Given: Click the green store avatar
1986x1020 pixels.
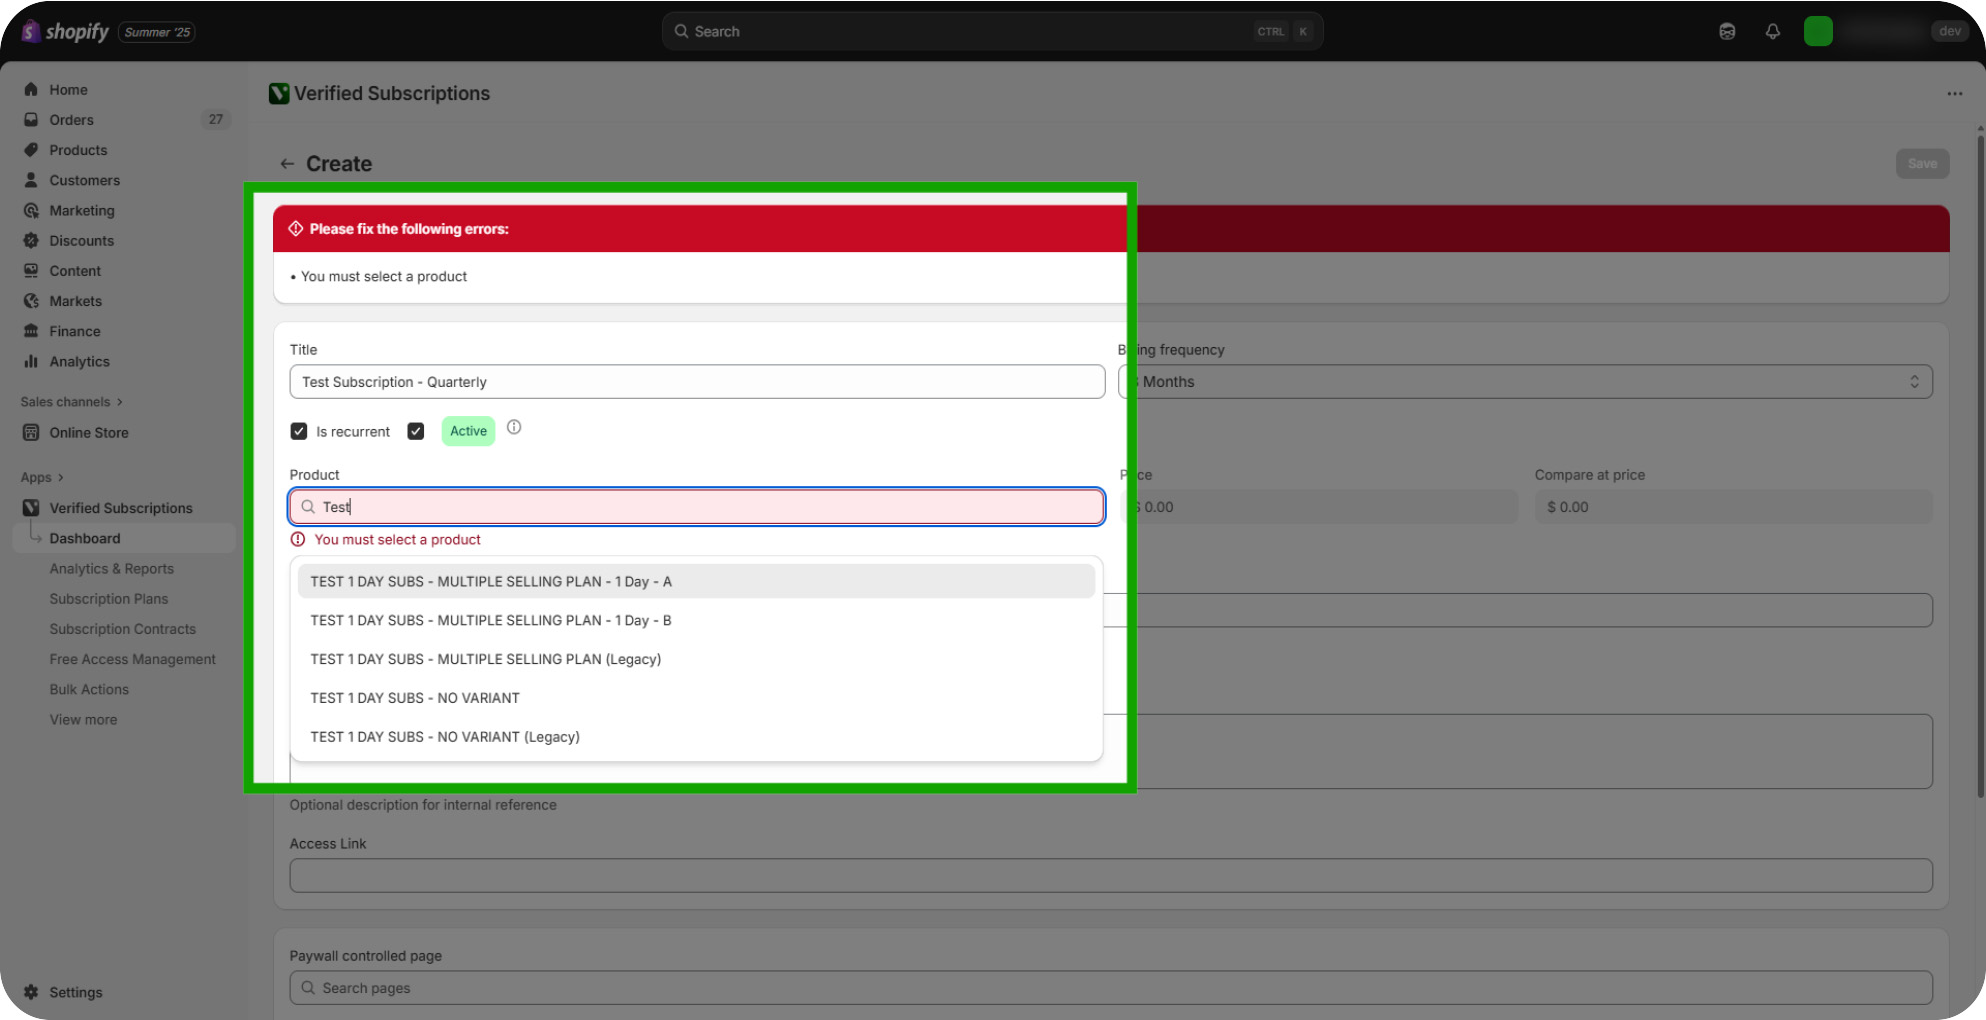Looking at the screenshot, I should [x=1818, y=31].
